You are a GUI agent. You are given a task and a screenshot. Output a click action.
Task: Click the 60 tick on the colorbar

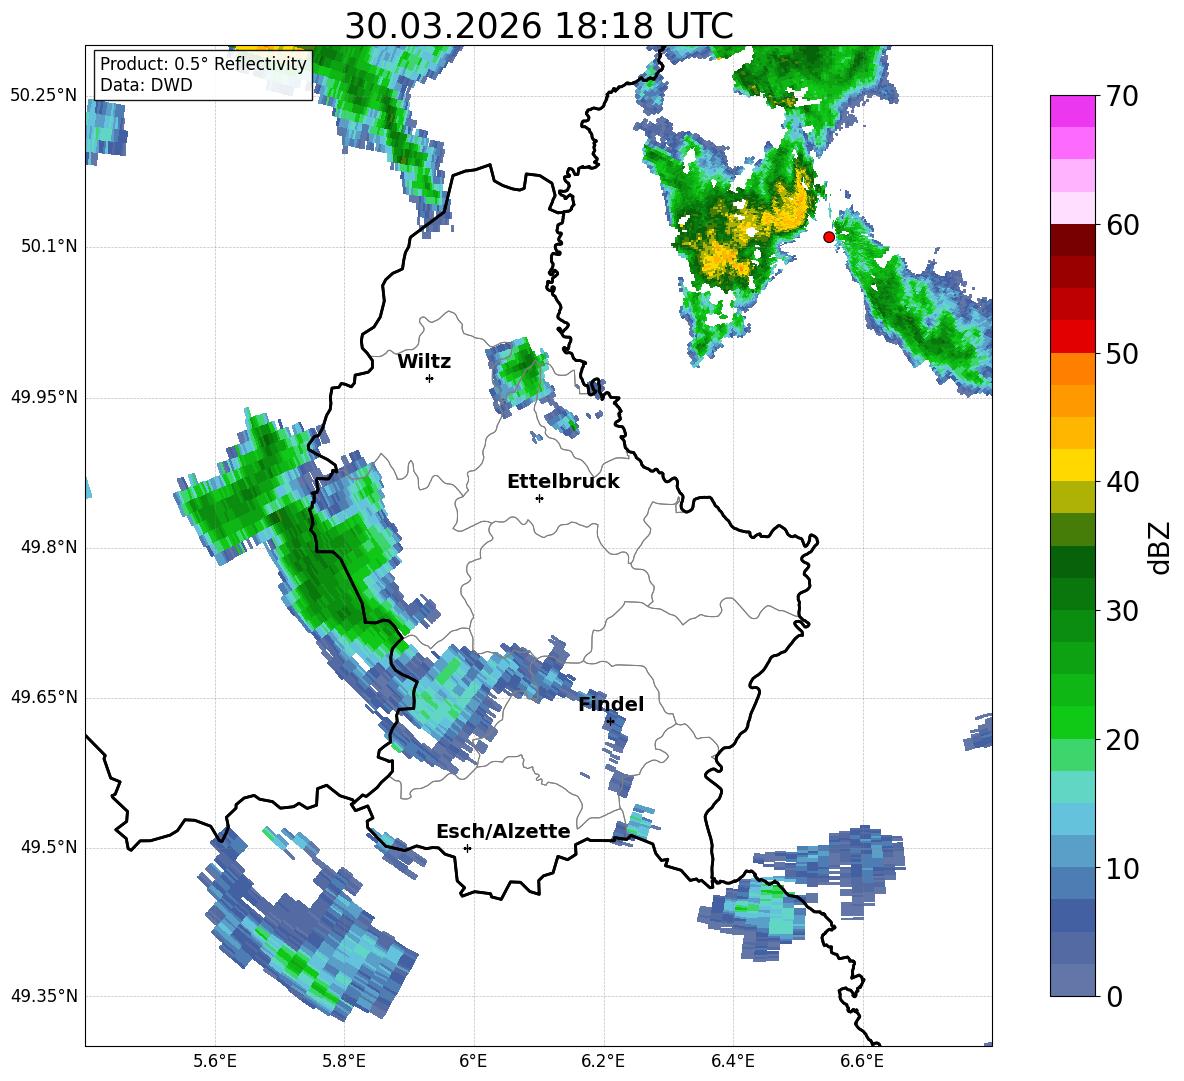(1122, 225)
